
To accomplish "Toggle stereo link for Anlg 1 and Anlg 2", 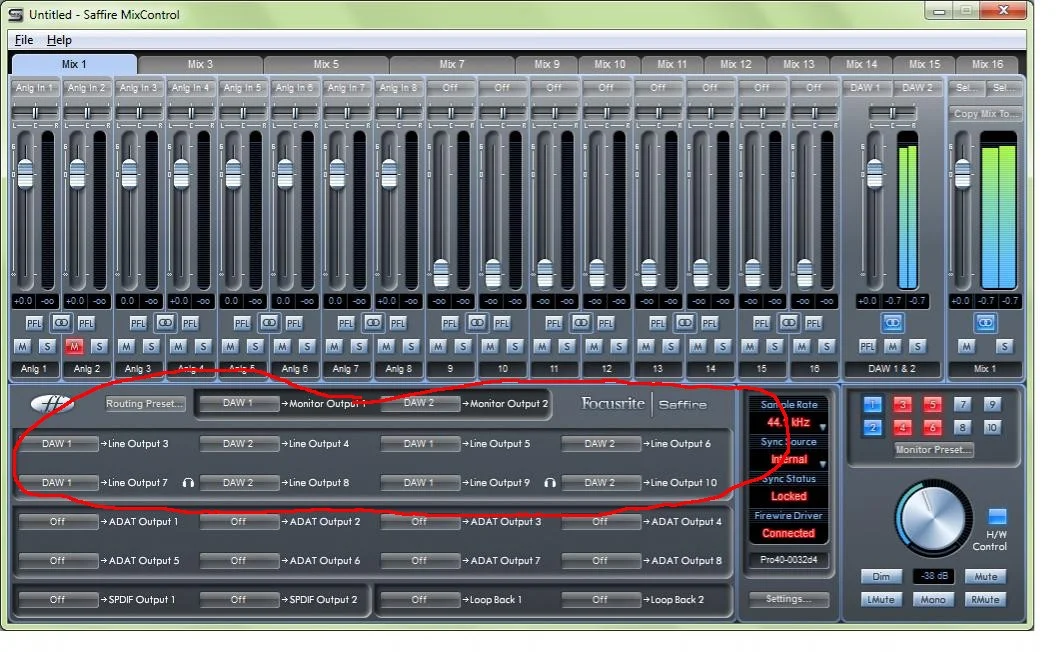I will pyautogui.click(x=61, y=323).
